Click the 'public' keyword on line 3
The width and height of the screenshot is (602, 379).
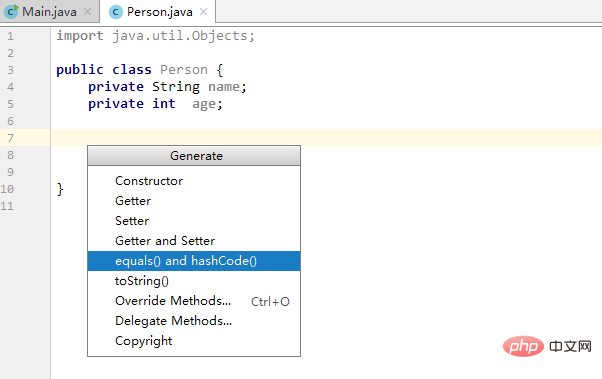point(80,70)
